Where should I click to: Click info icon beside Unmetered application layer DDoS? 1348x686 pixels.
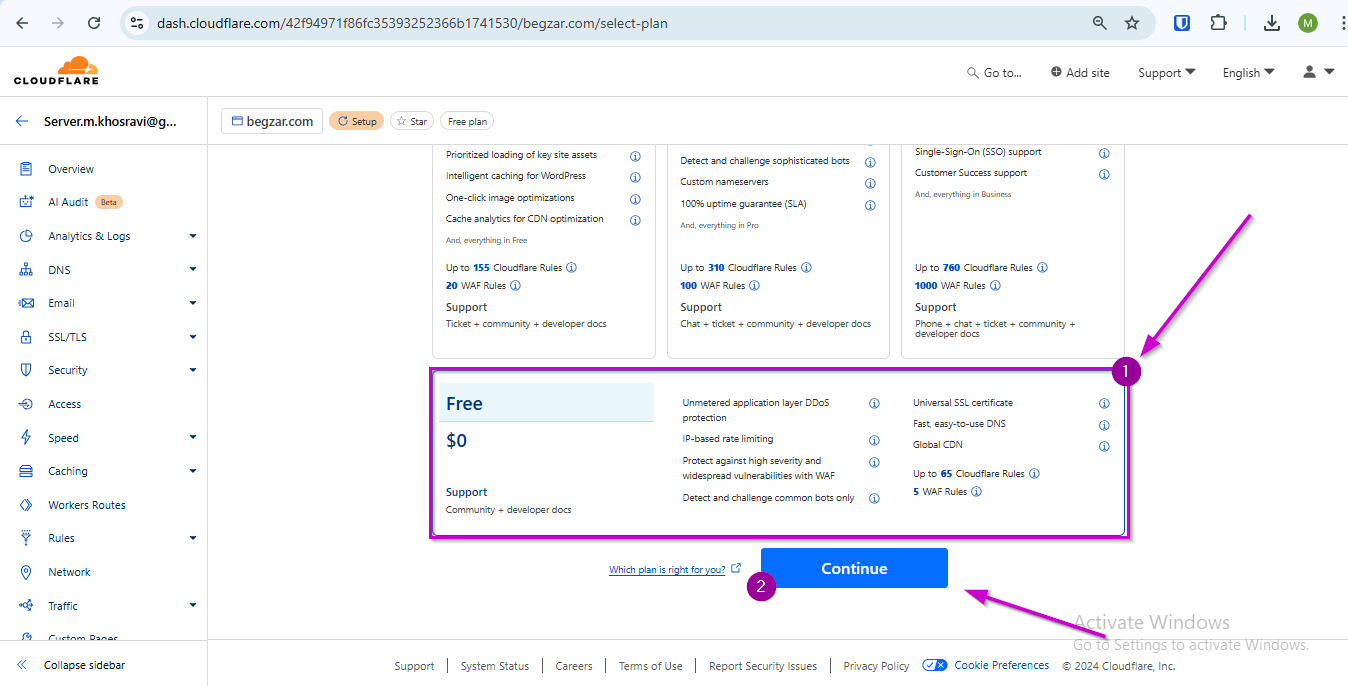[874, 404]
